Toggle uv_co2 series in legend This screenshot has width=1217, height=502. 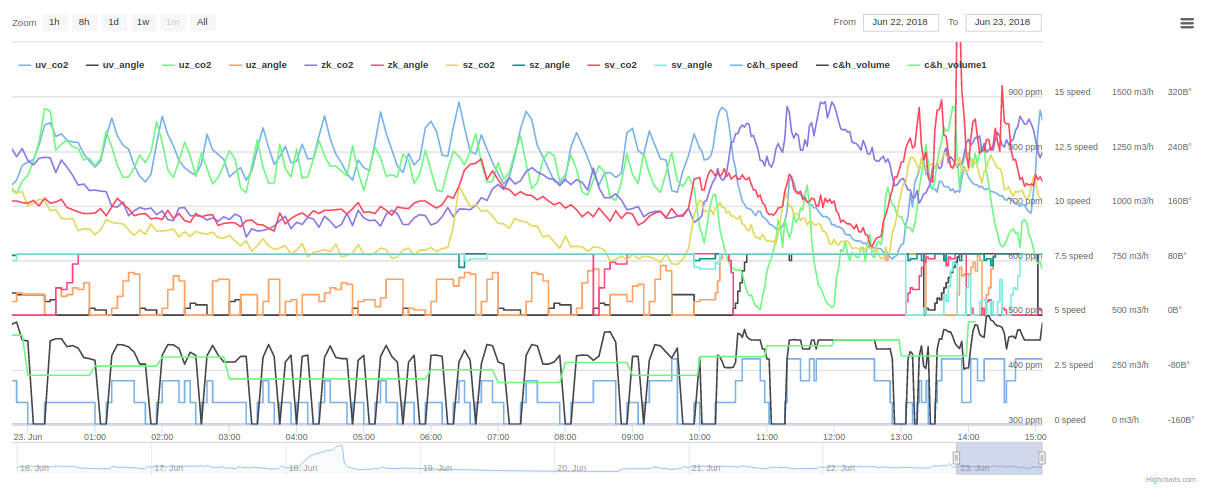tap(51, 65)
